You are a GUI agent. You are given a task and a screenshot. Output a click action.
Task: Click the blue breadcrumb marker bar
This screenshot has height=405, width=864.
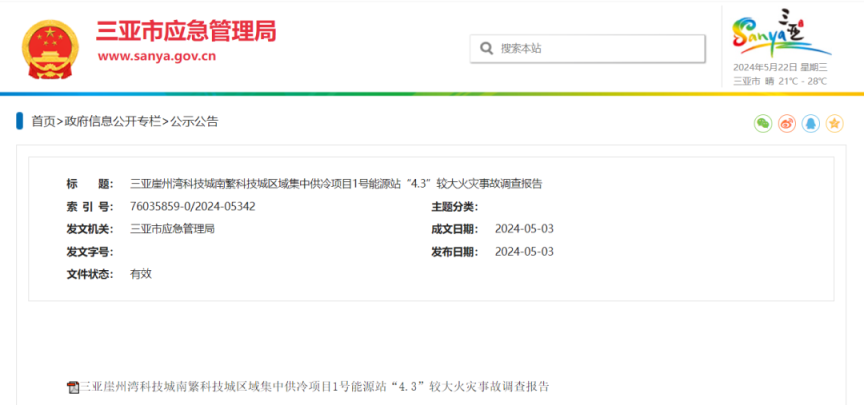tap(19, 121)
